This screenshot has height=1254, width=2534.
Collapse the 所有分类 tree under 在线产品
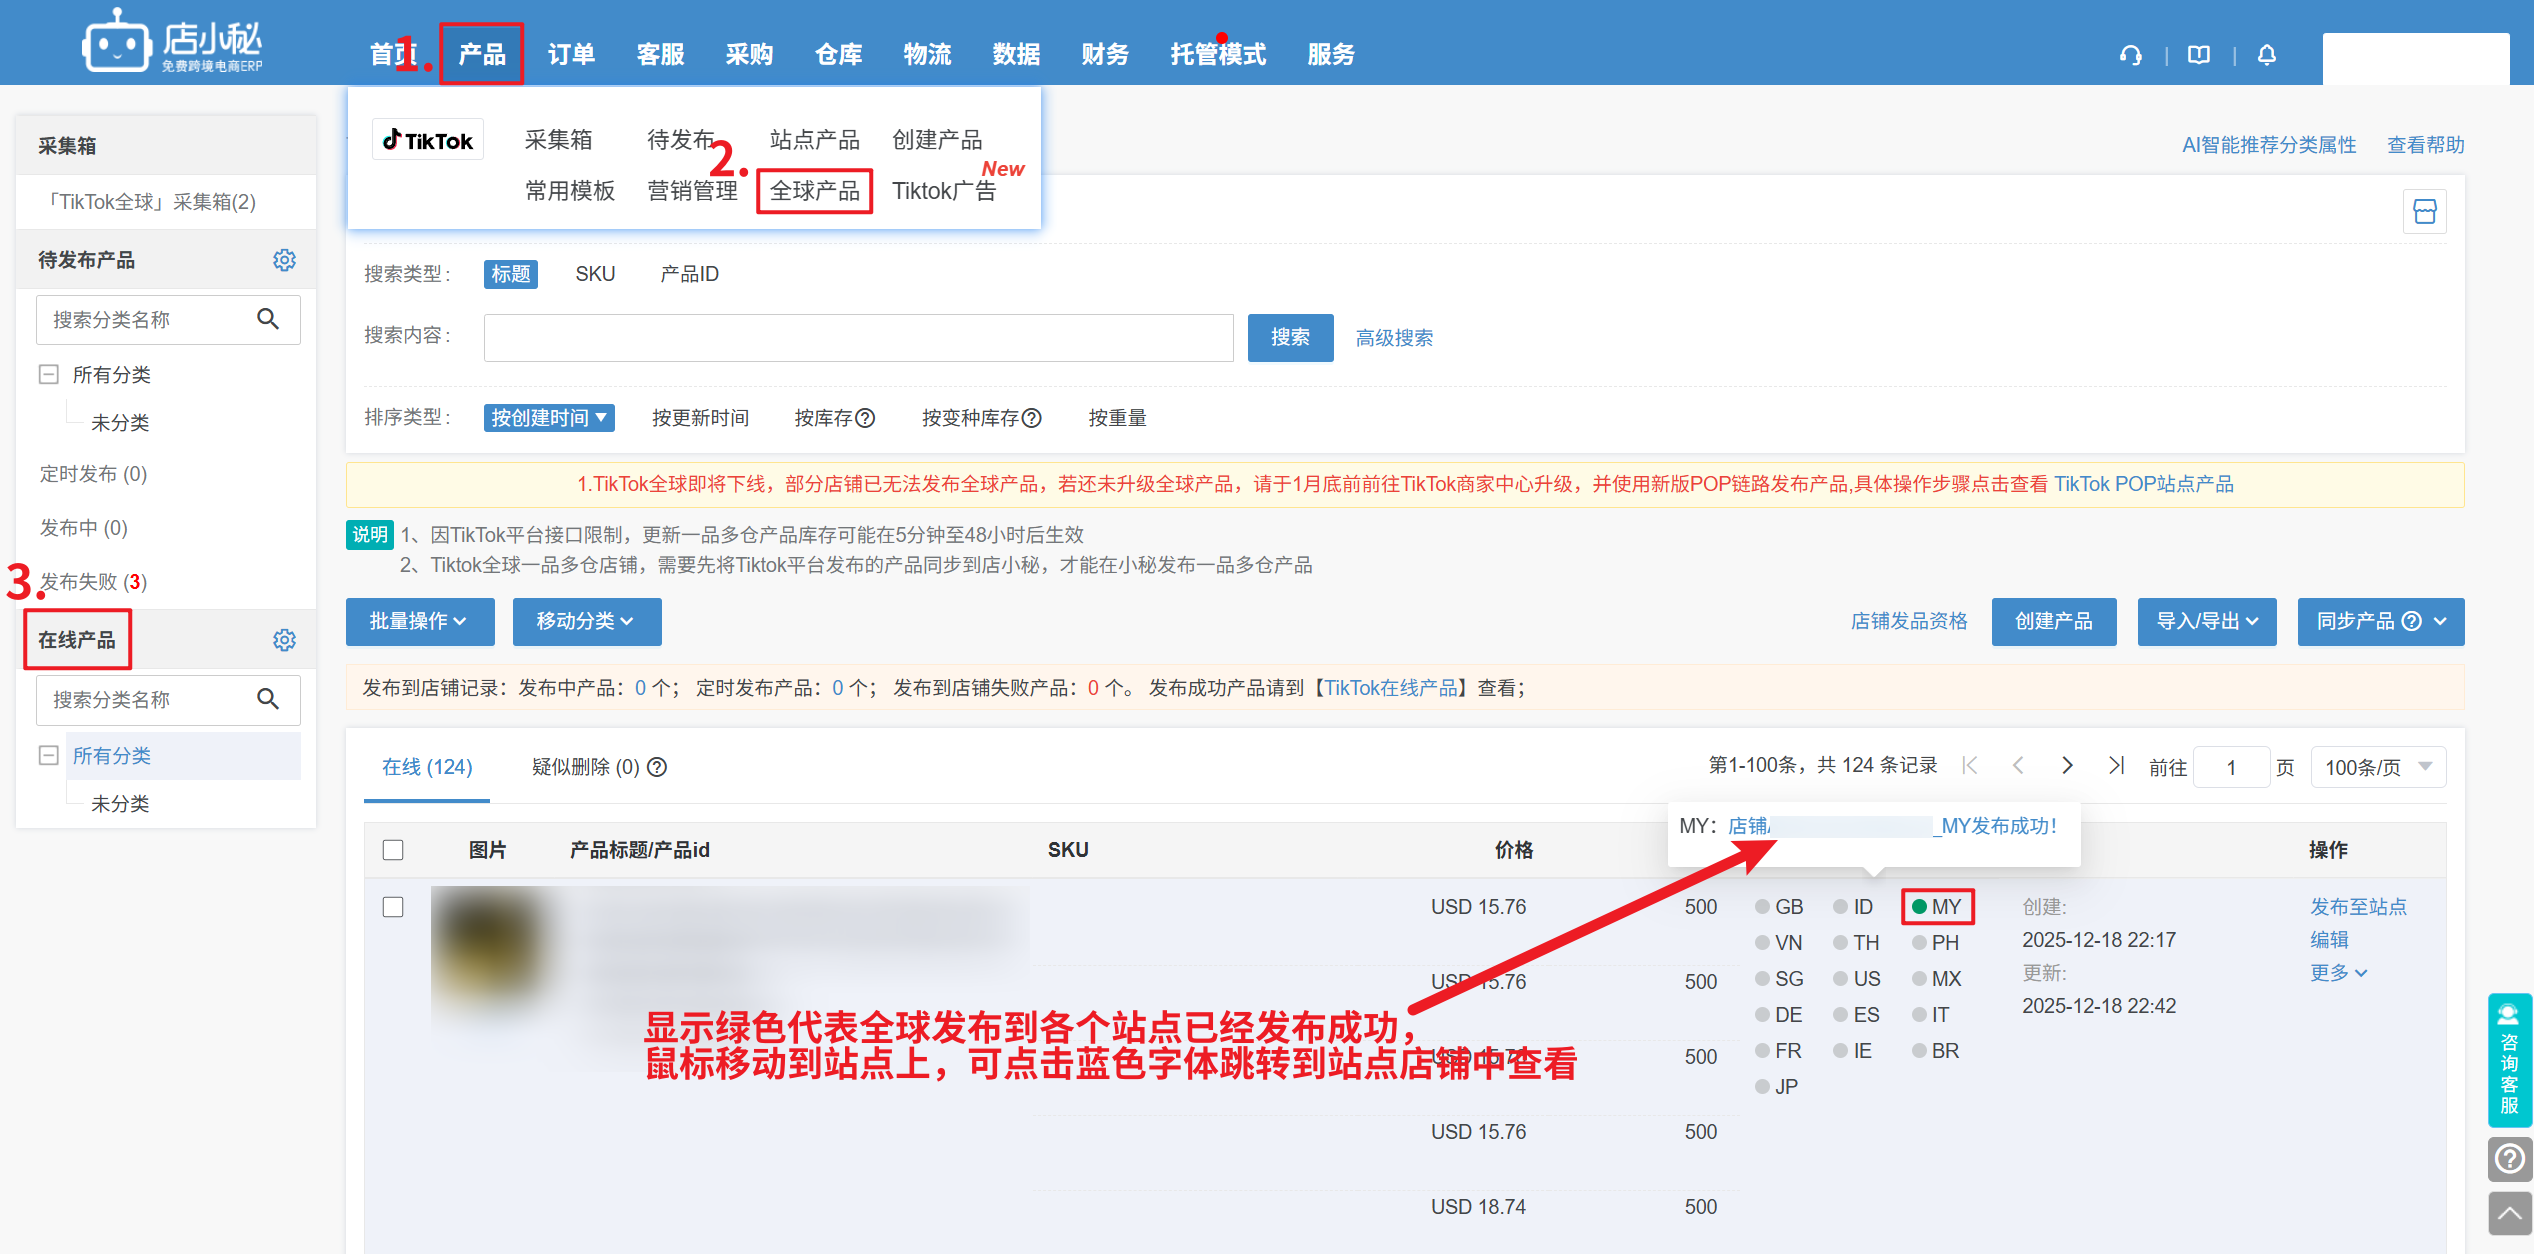pyautogui.click(x=48, y=755)
